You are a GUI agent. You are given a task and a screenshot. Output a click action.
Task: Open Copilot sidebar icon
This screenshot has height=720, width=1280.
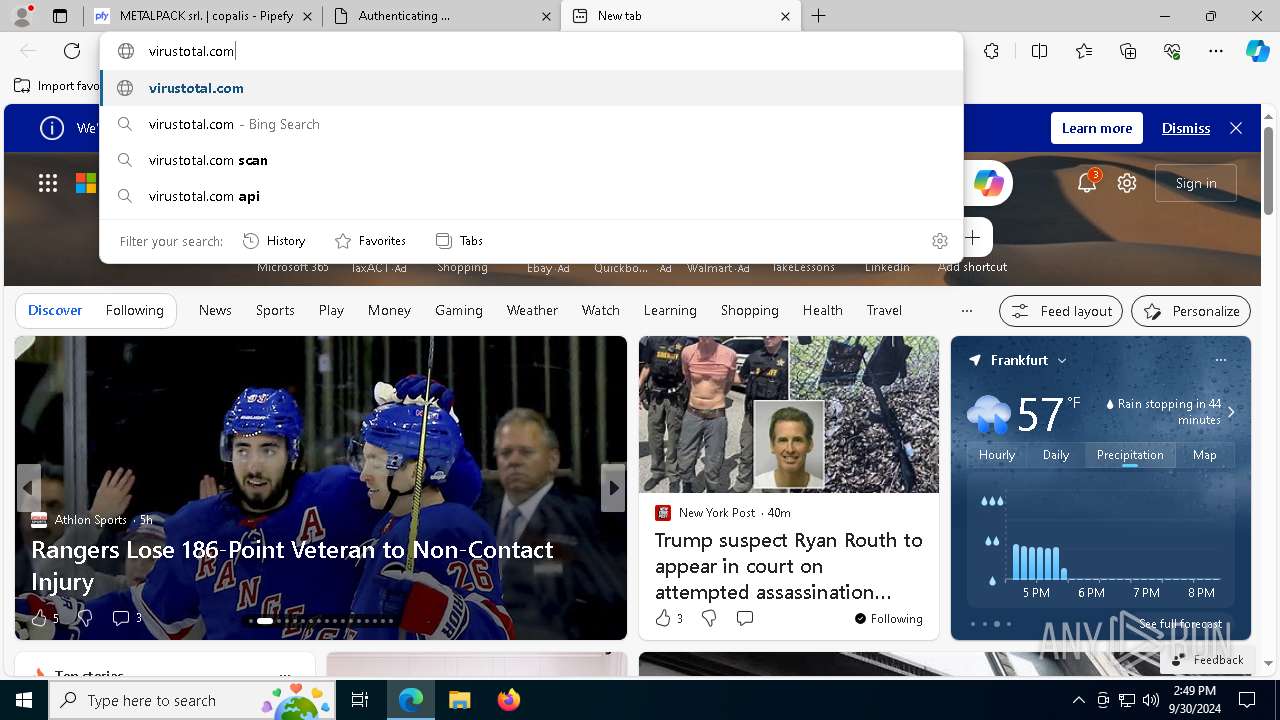tap(1257, 51)
